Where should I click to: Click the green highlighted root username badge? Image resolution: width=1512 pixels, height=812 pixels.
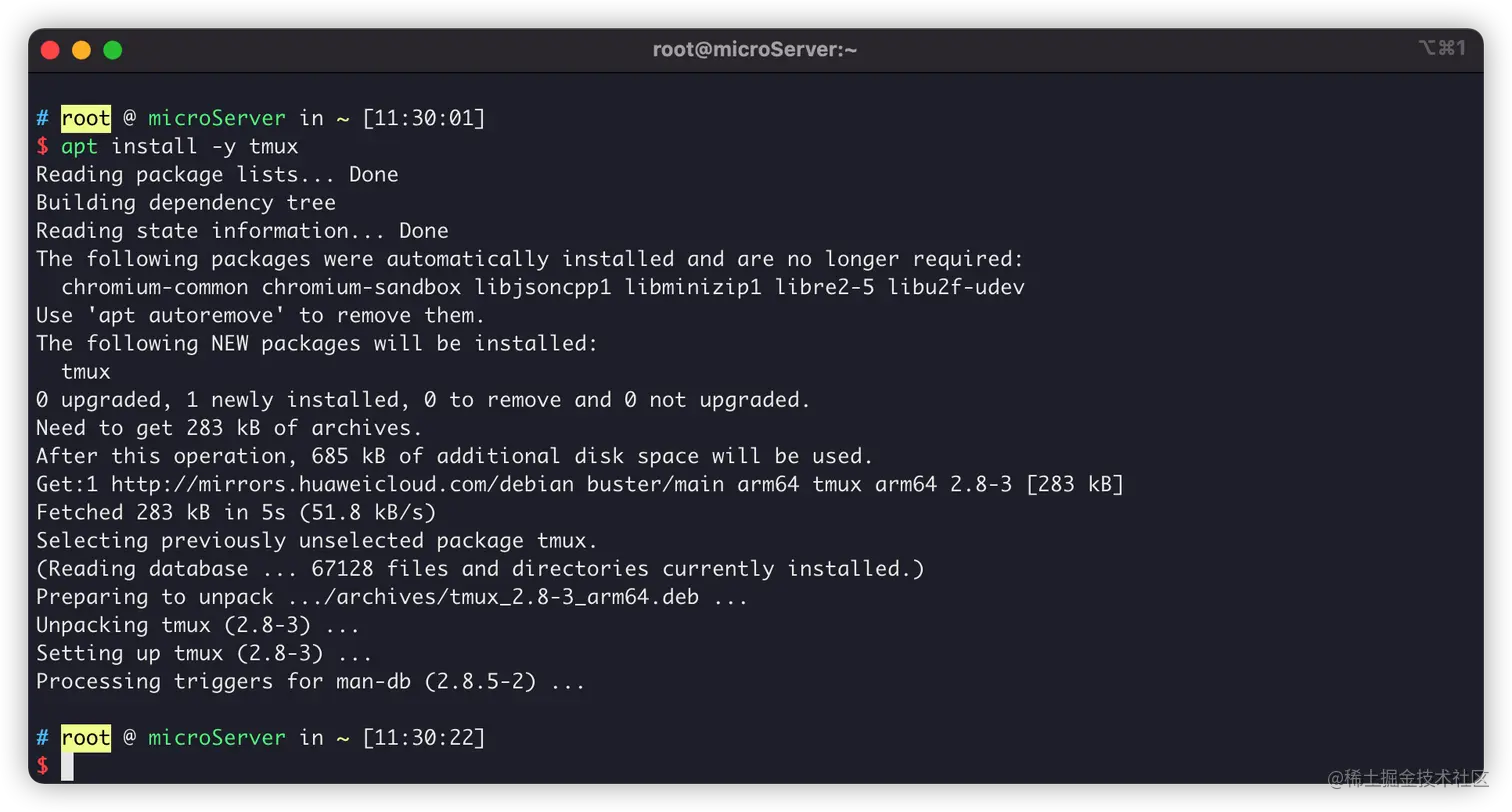(x=85, y=117)
